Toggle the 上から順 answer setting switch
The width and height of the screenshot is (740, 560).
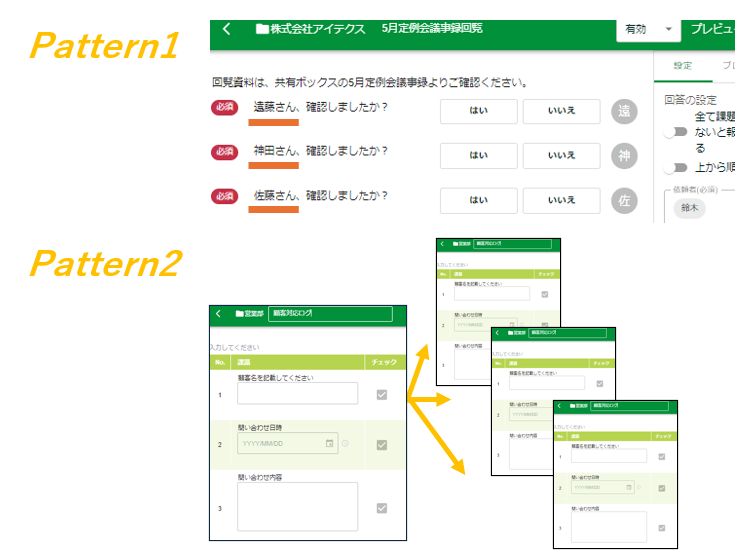coord(680,167)
